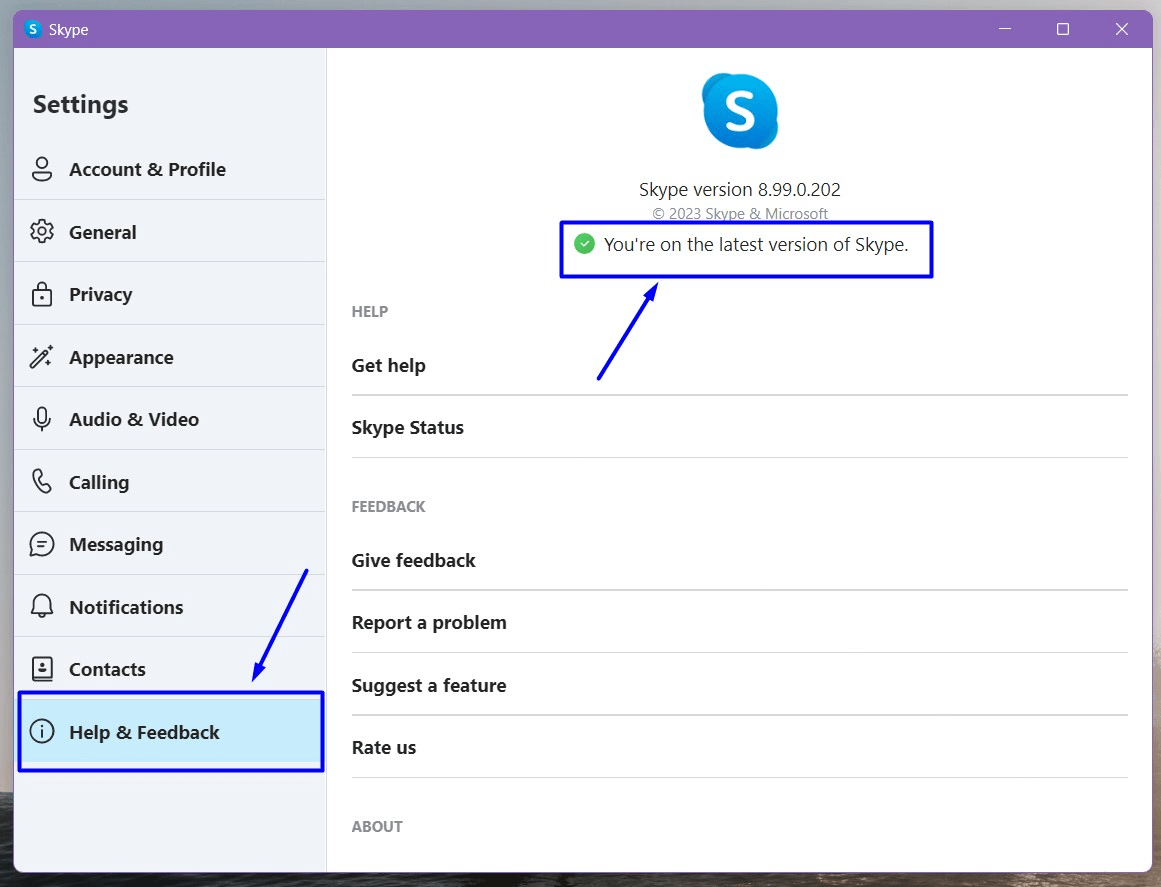
Task: Click the Calling phone handset icon
Action: tap(42, 482)
